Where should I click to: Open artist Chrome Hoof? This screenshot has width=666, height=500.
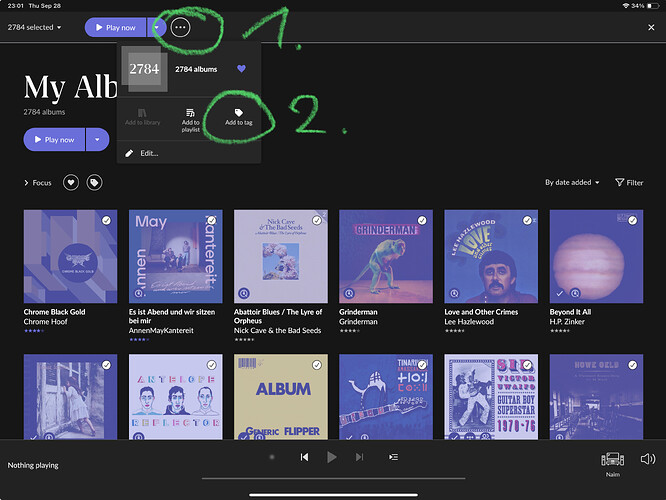[x=45, y=322]
